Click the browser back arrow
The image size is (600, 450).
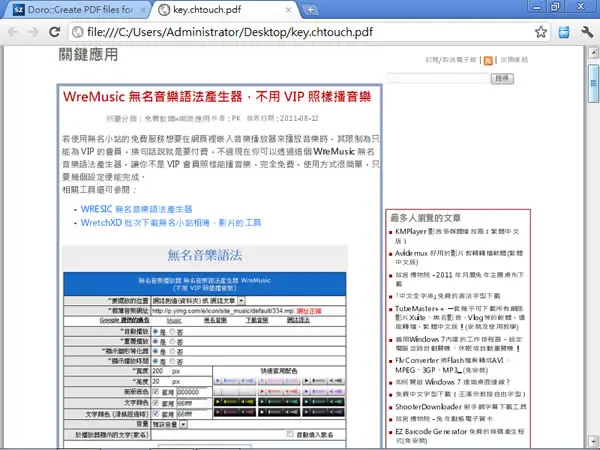click(13, 32)
